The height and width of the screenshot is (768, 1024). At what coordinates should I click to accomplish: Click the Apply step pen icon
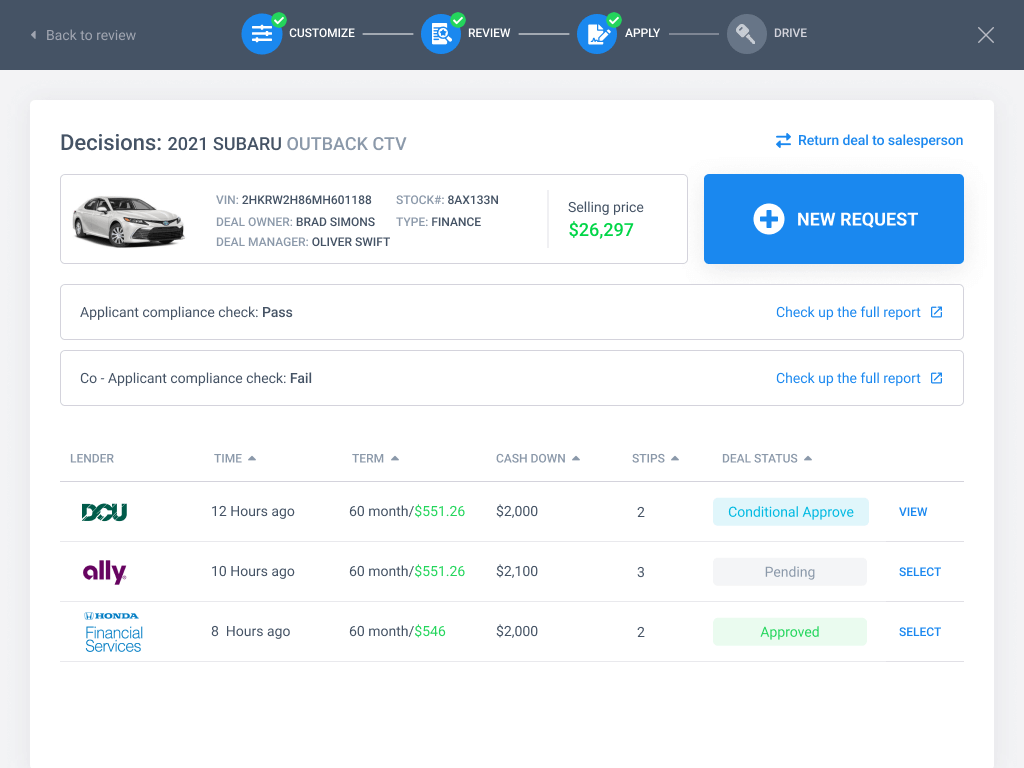[x=597, y=34]
